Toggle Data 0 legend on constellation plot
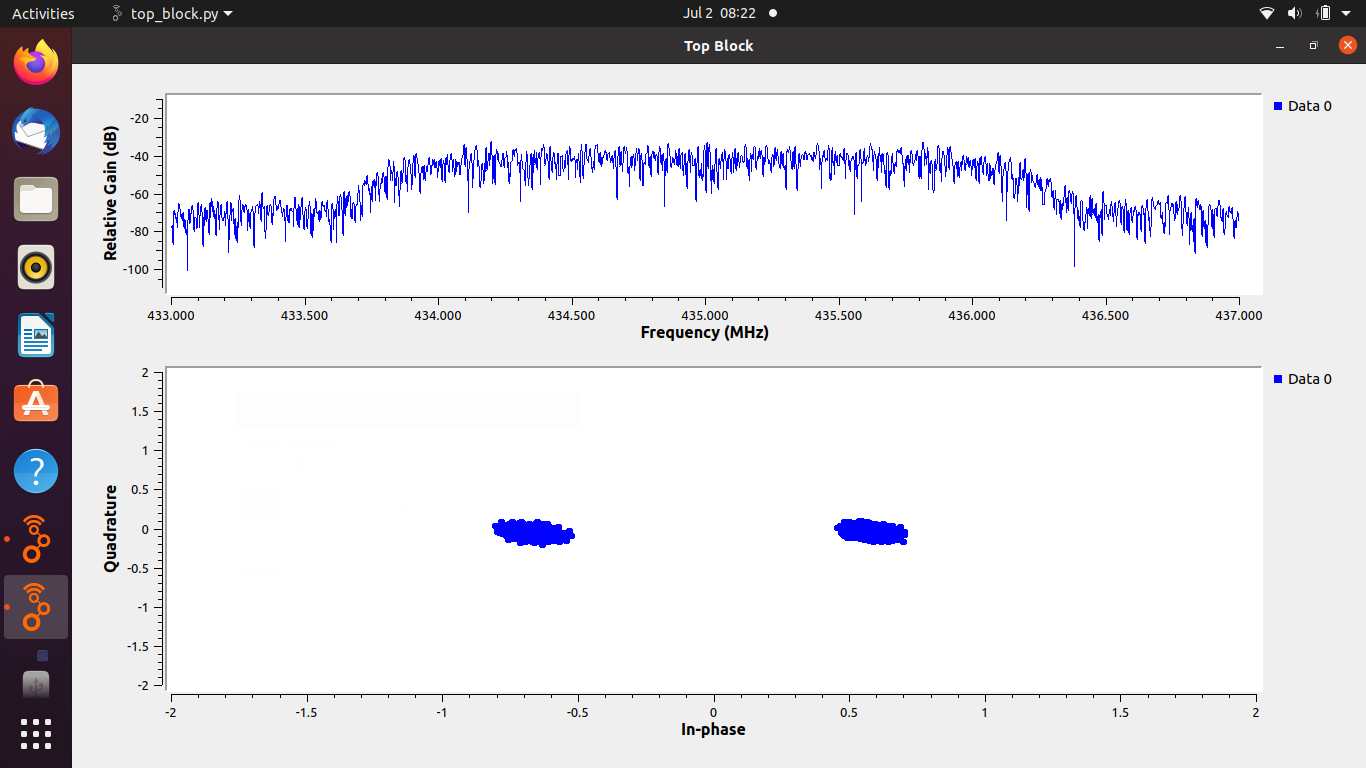Viewport: 1366px width, 768px height. click(1303, 379)
